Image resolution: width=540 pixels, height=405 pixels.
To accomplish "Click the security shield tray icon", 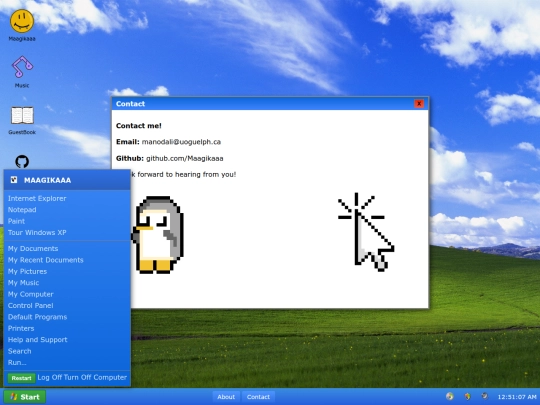I will (x=467, y=396).
